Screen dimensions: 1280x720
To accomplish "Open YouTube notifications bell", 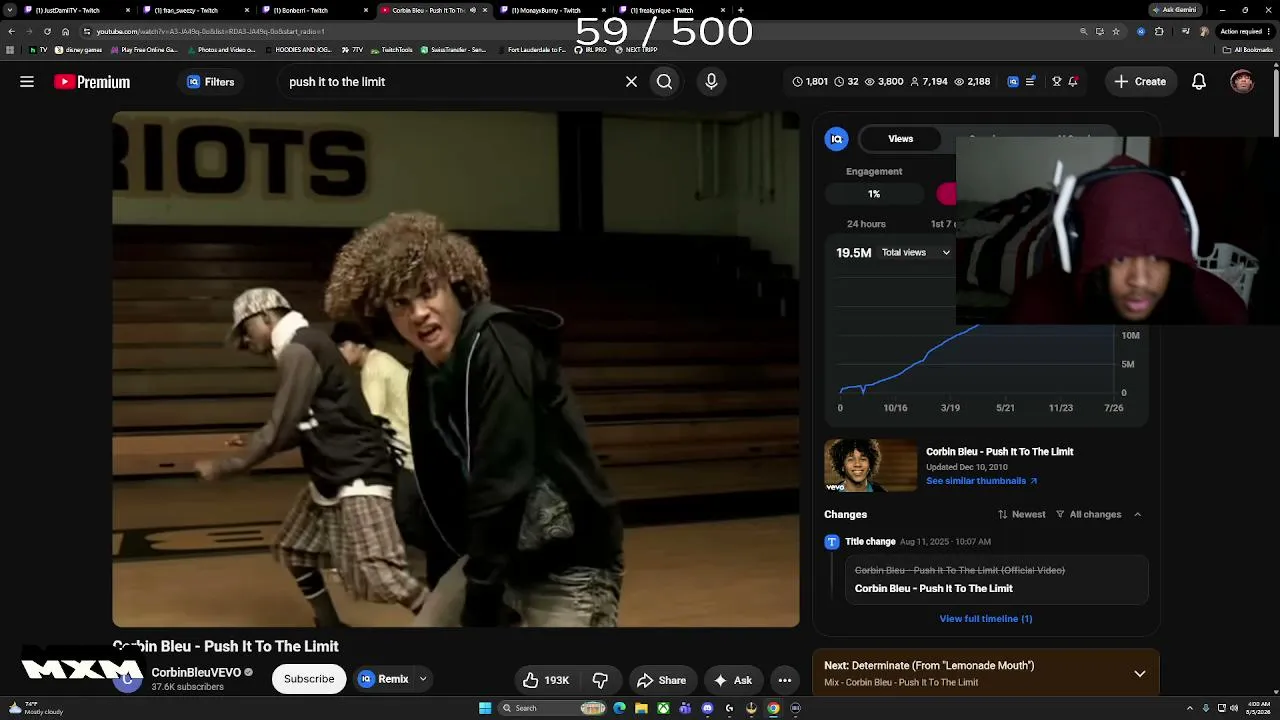I will (x=1198, y=82).
